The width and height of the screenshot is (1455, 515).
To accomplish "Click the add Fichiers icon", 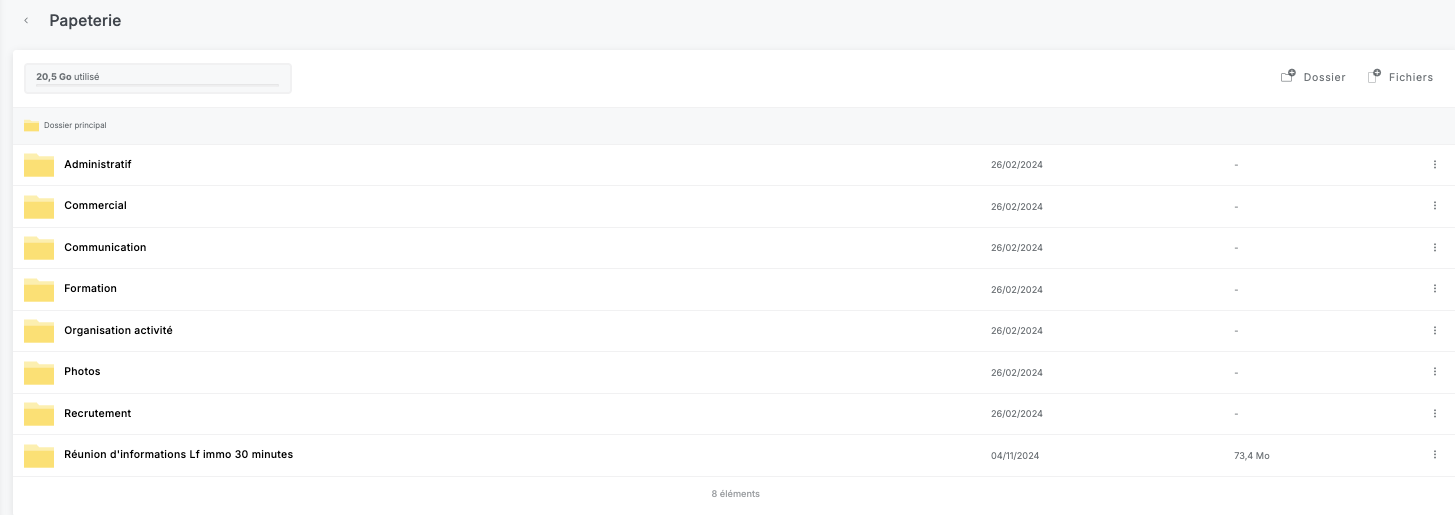I will click(x=1374, y=77).
